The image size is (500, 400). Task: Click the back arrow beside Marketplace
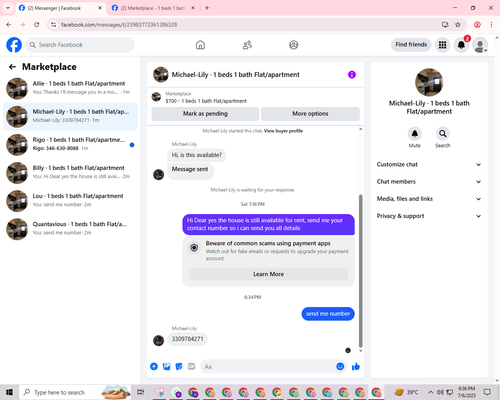[x=12, y=67]
